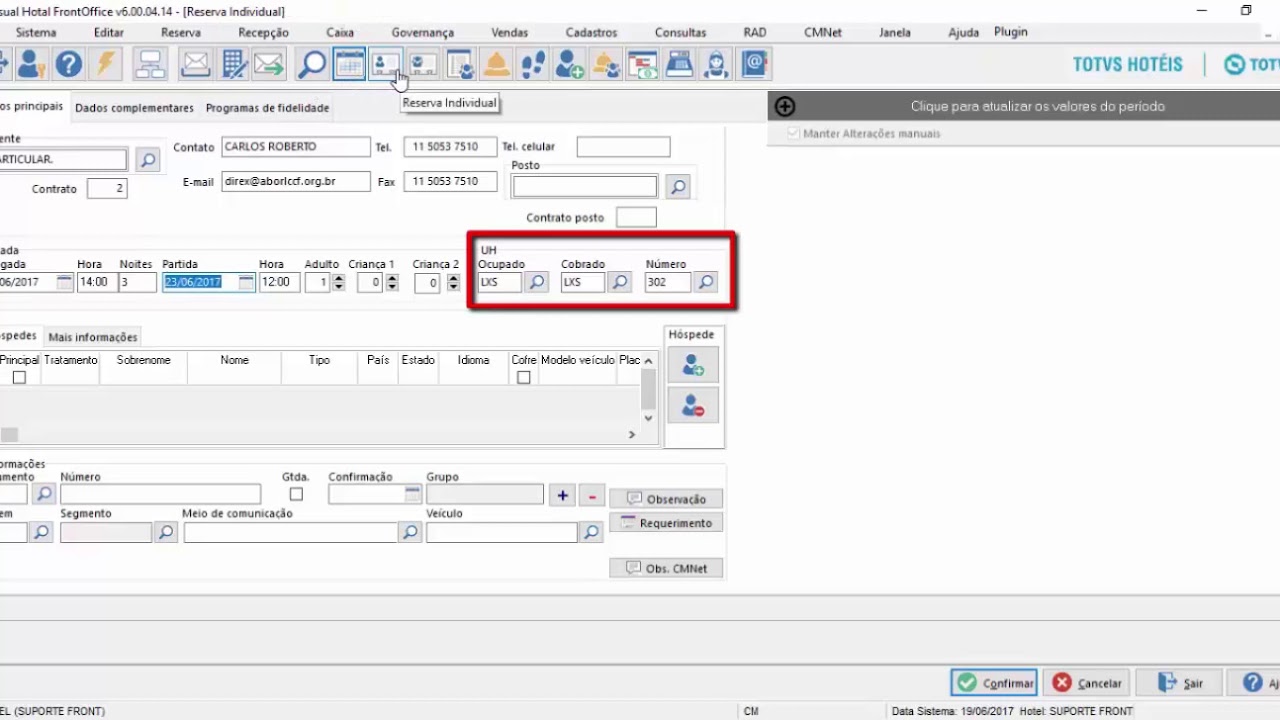This screenshot has height=720, width=1280.
Task: Click the envelope with green arrow icon
Action: click(270, 64)
